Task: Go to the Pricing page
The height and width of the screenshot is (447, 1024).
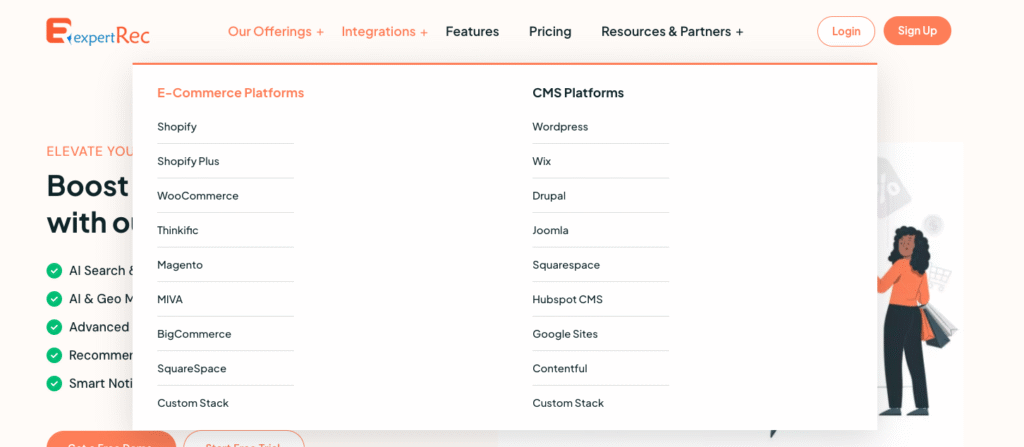Action: (x=550, y=32)
